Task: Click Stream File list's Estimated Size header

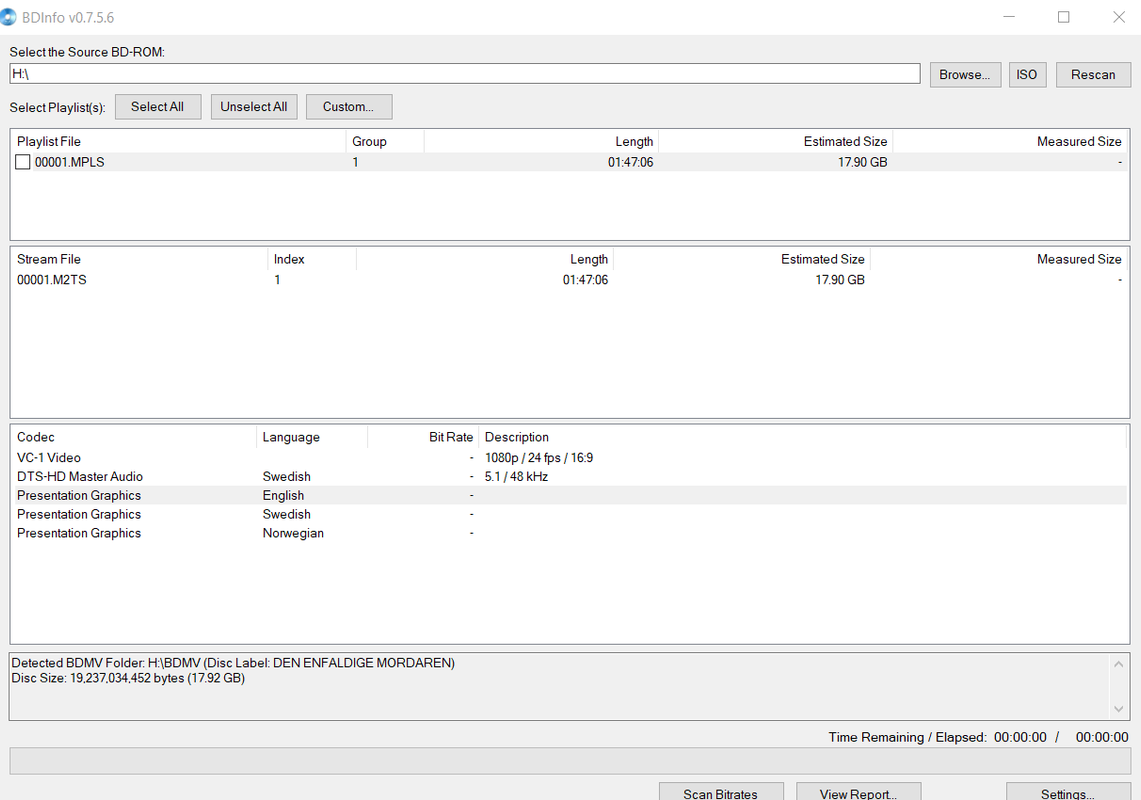Action: [742, 259]
